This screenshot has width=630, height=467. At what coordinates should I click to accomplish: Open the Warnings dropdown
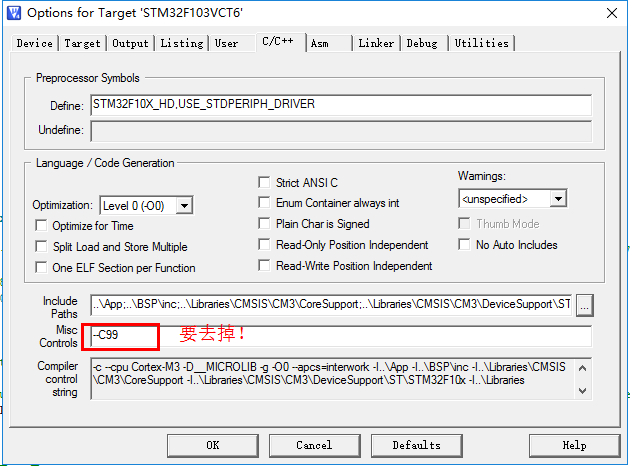pyautogui.click(x=558, y=199)
